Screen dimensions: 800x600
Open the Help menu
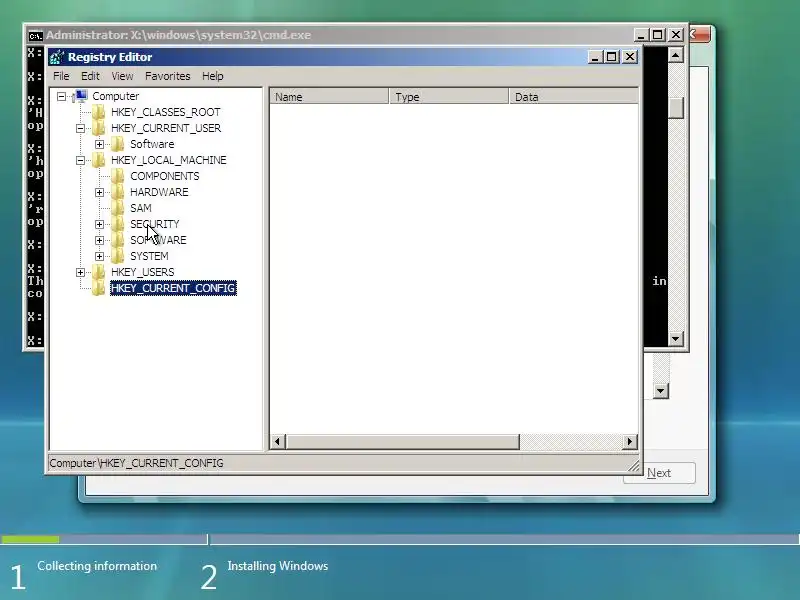(x=213, y=76)
